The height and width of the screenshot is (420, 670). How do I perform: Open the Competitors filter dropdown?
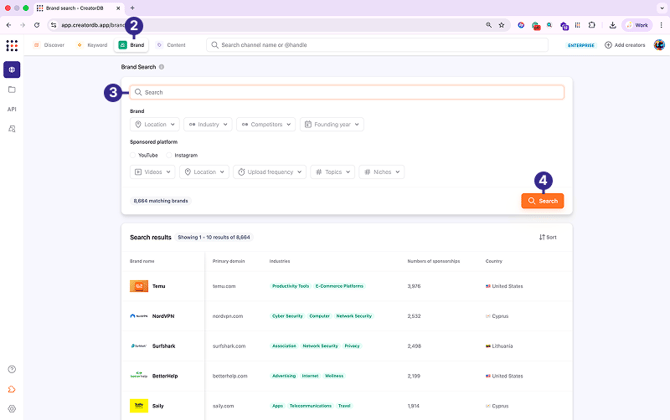click(266, 125)
